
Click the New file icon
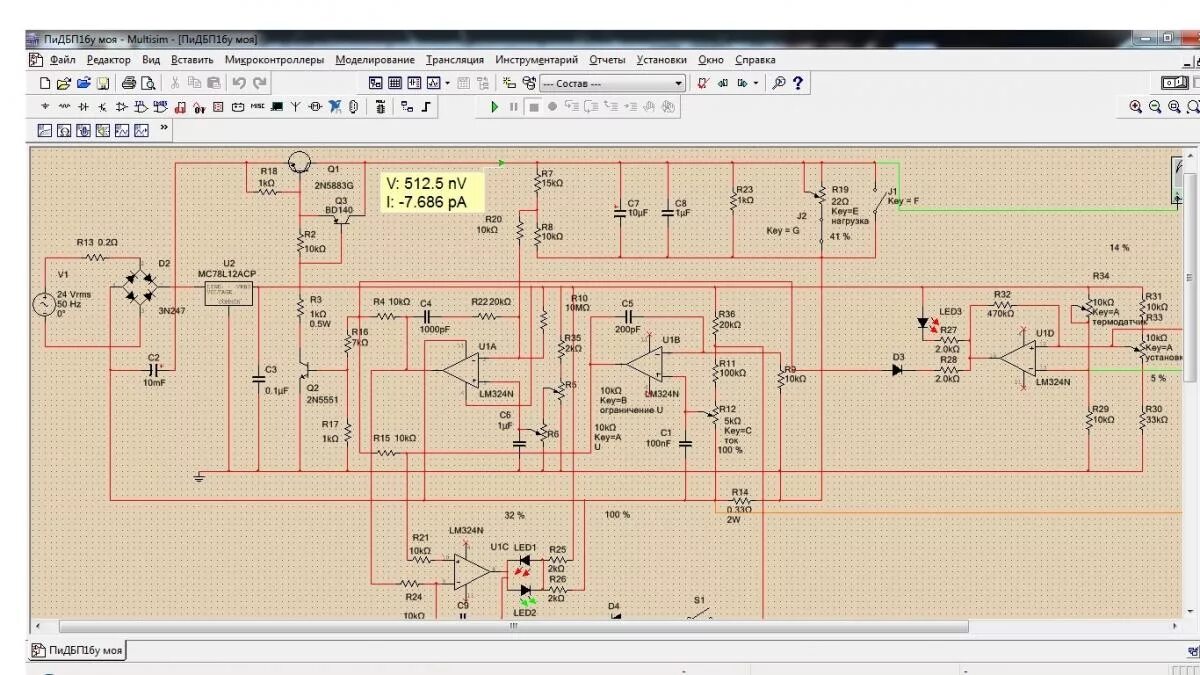pos(45,84)
